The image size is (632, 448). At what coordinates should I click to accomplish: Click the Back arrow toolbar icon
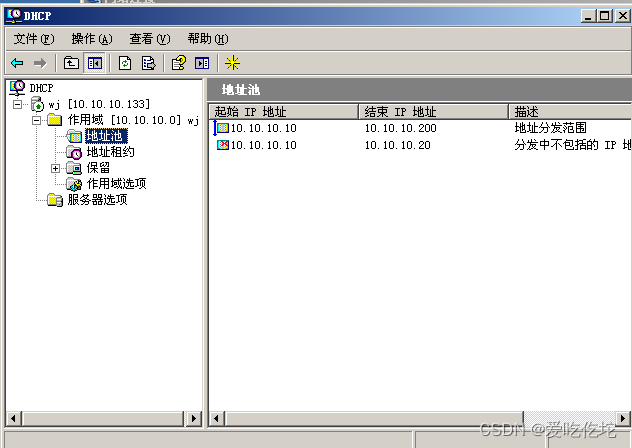point(17,63)
